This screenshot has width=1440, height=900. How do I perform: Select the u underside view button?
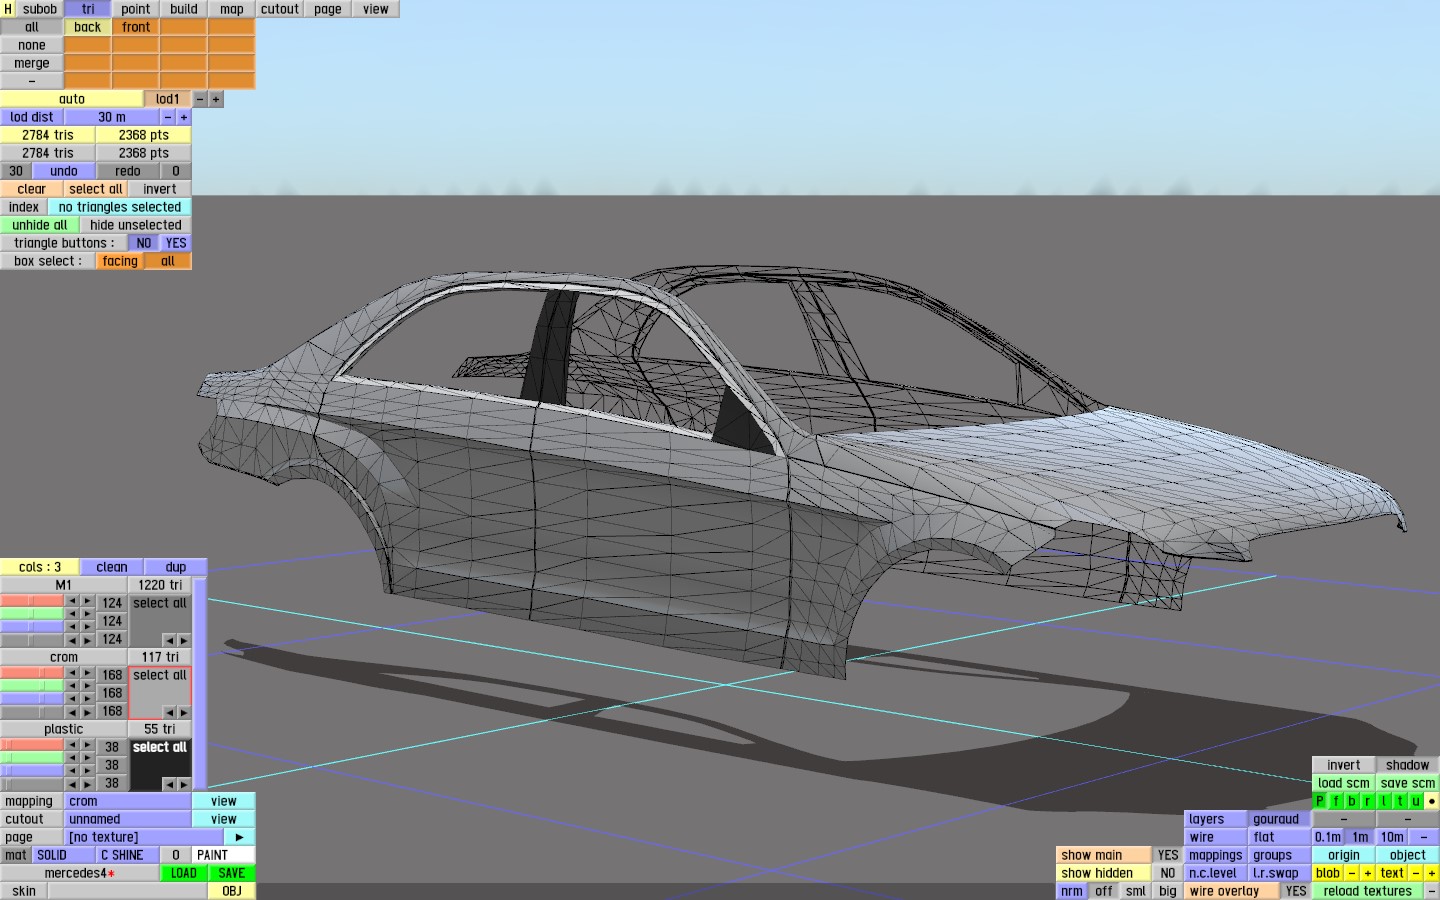(1416, 801)
